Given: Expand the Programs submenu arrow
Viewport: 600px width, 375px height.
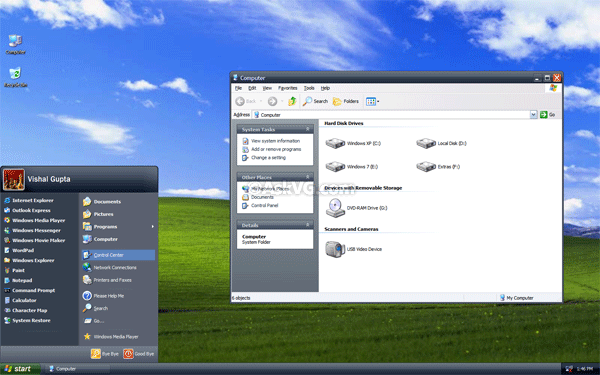Looking at the screenshot, I should coord(153,227).
